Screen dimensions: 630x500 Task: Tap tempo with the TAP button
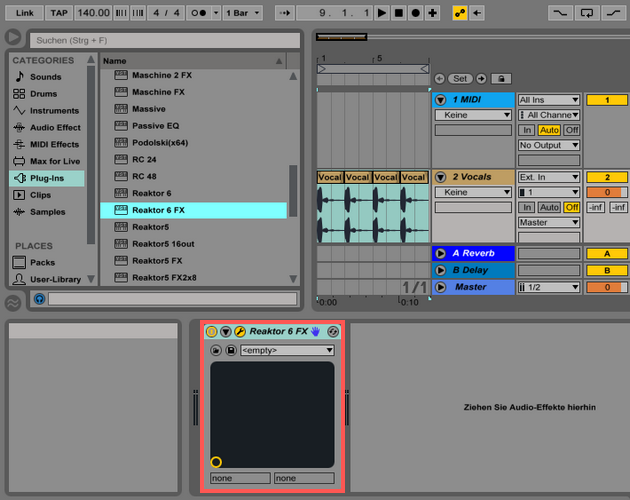[x=59, y=13]
